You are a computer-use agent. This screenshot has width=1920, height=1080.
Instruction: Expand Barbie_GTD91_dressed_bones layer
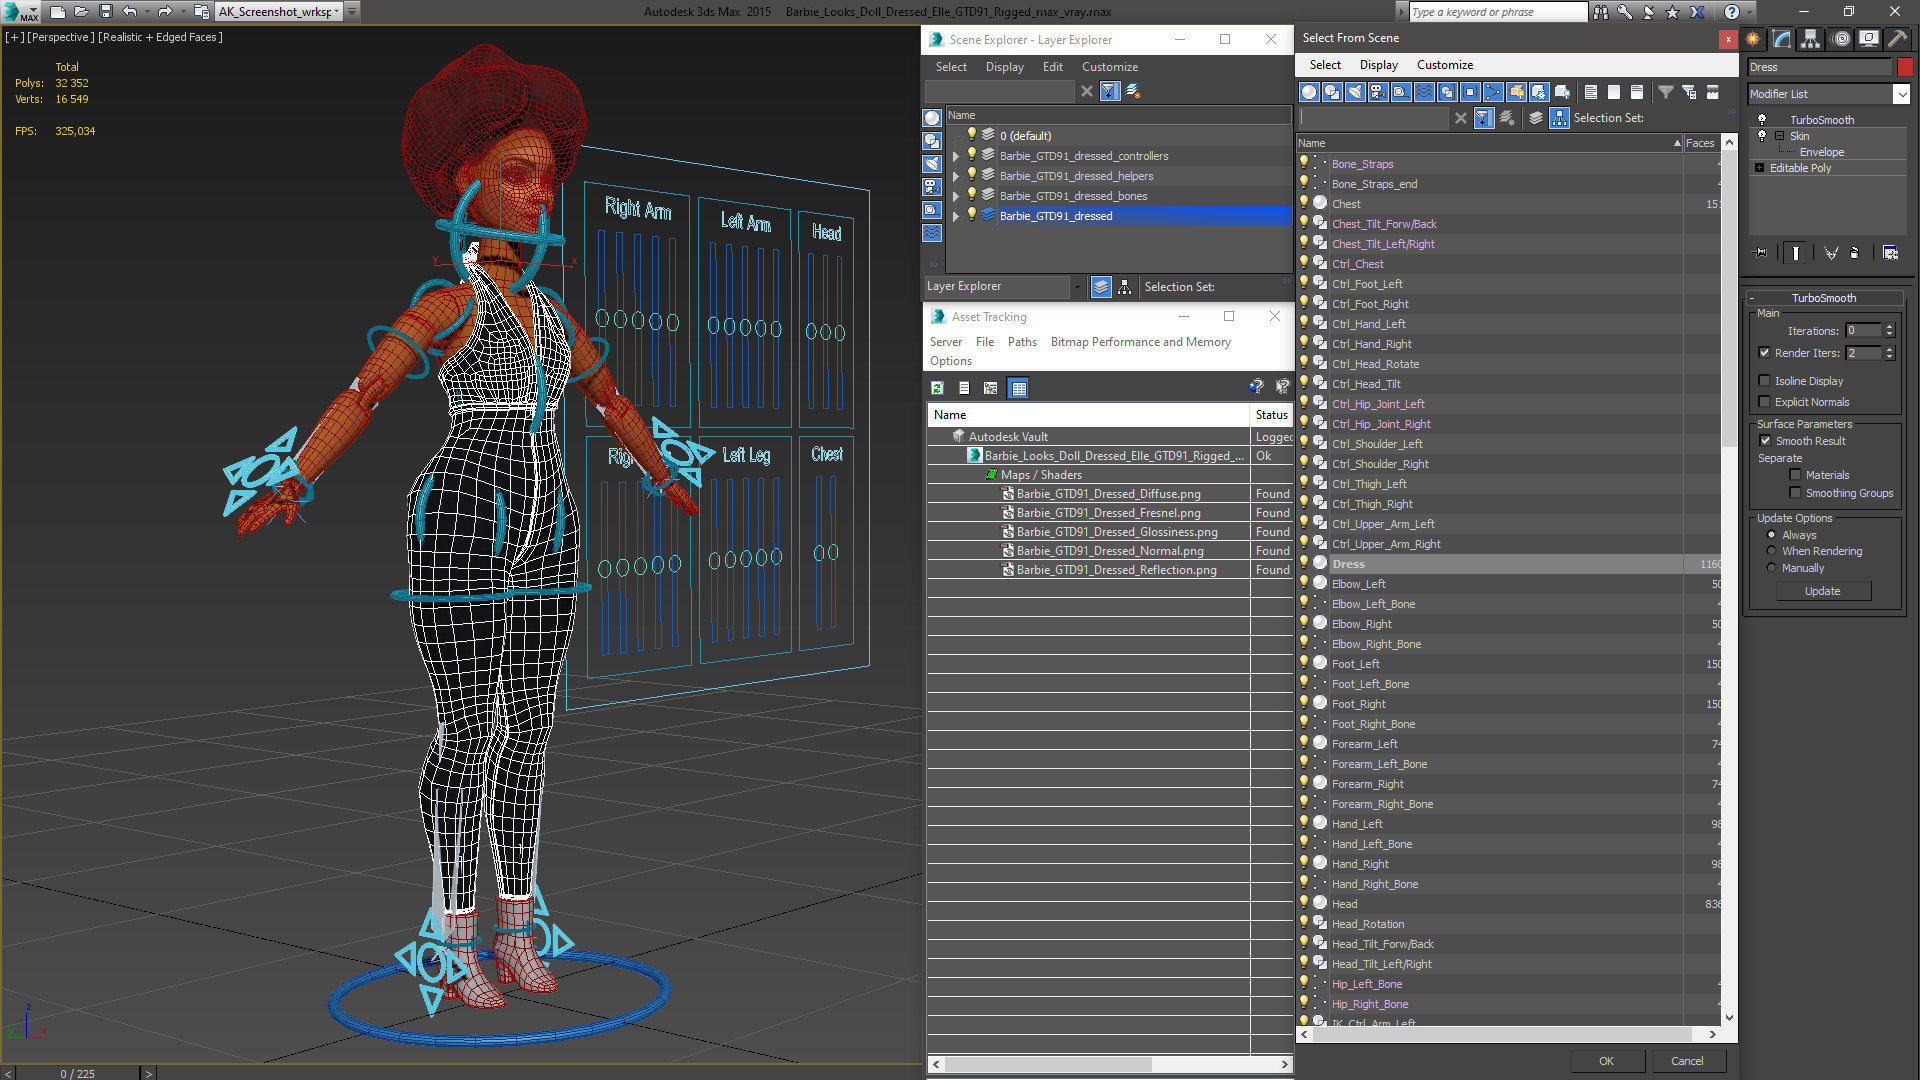[956, 196]
